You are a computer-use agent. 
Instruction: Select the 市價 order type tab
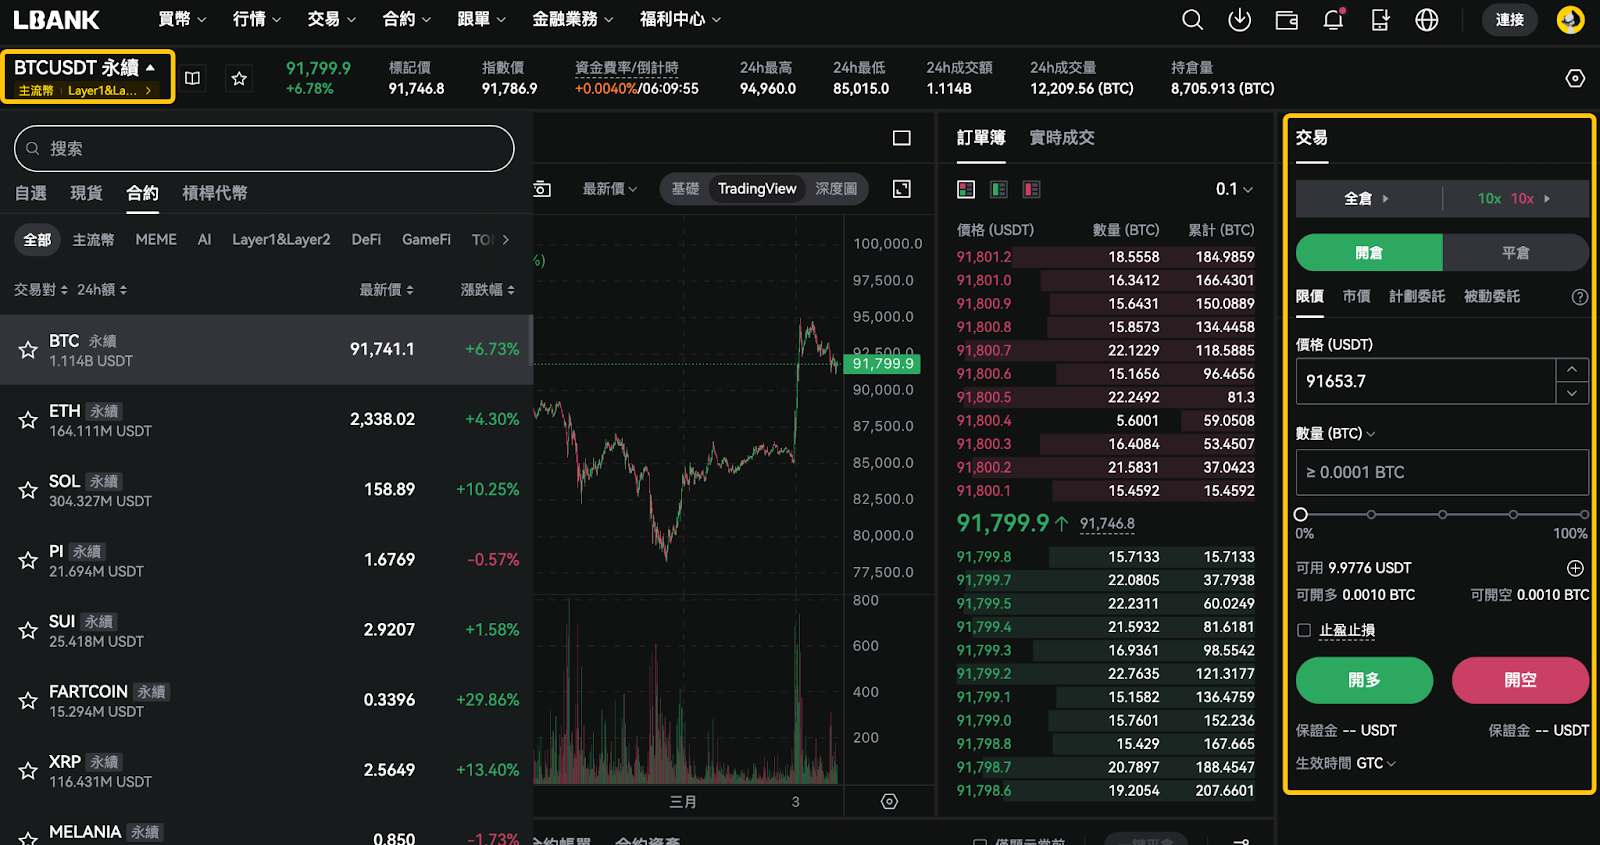(x=1357, y=297)
